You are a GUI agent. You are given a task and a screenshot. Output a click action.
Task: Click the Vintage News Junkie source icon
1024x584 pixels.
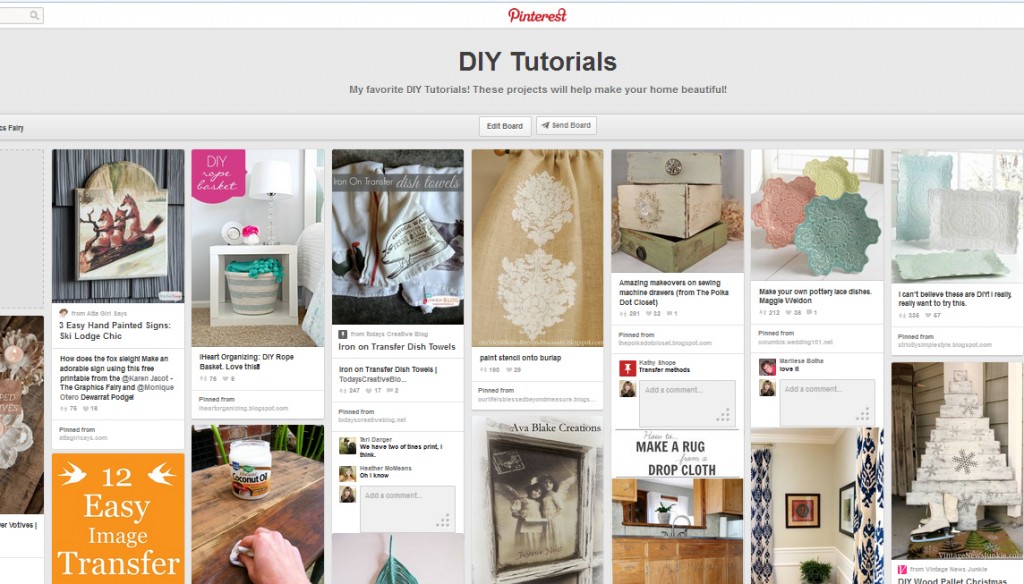coord(902,570)
